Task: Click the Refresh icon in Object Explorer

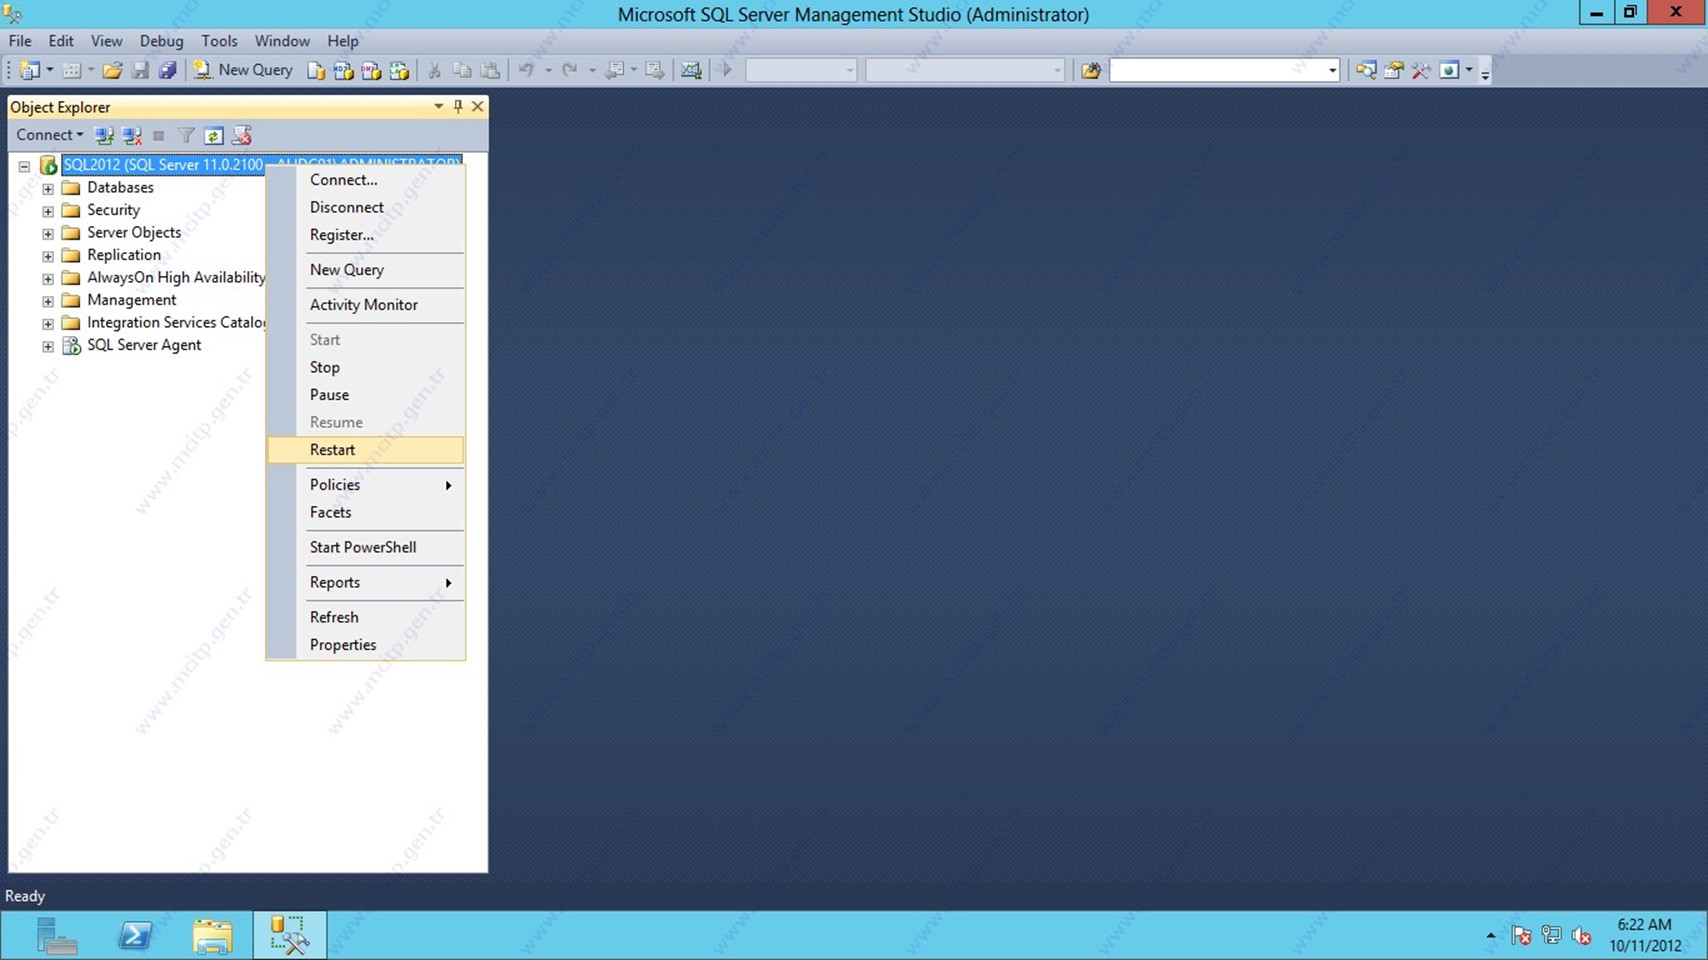Action: click(x=213, y=135)
